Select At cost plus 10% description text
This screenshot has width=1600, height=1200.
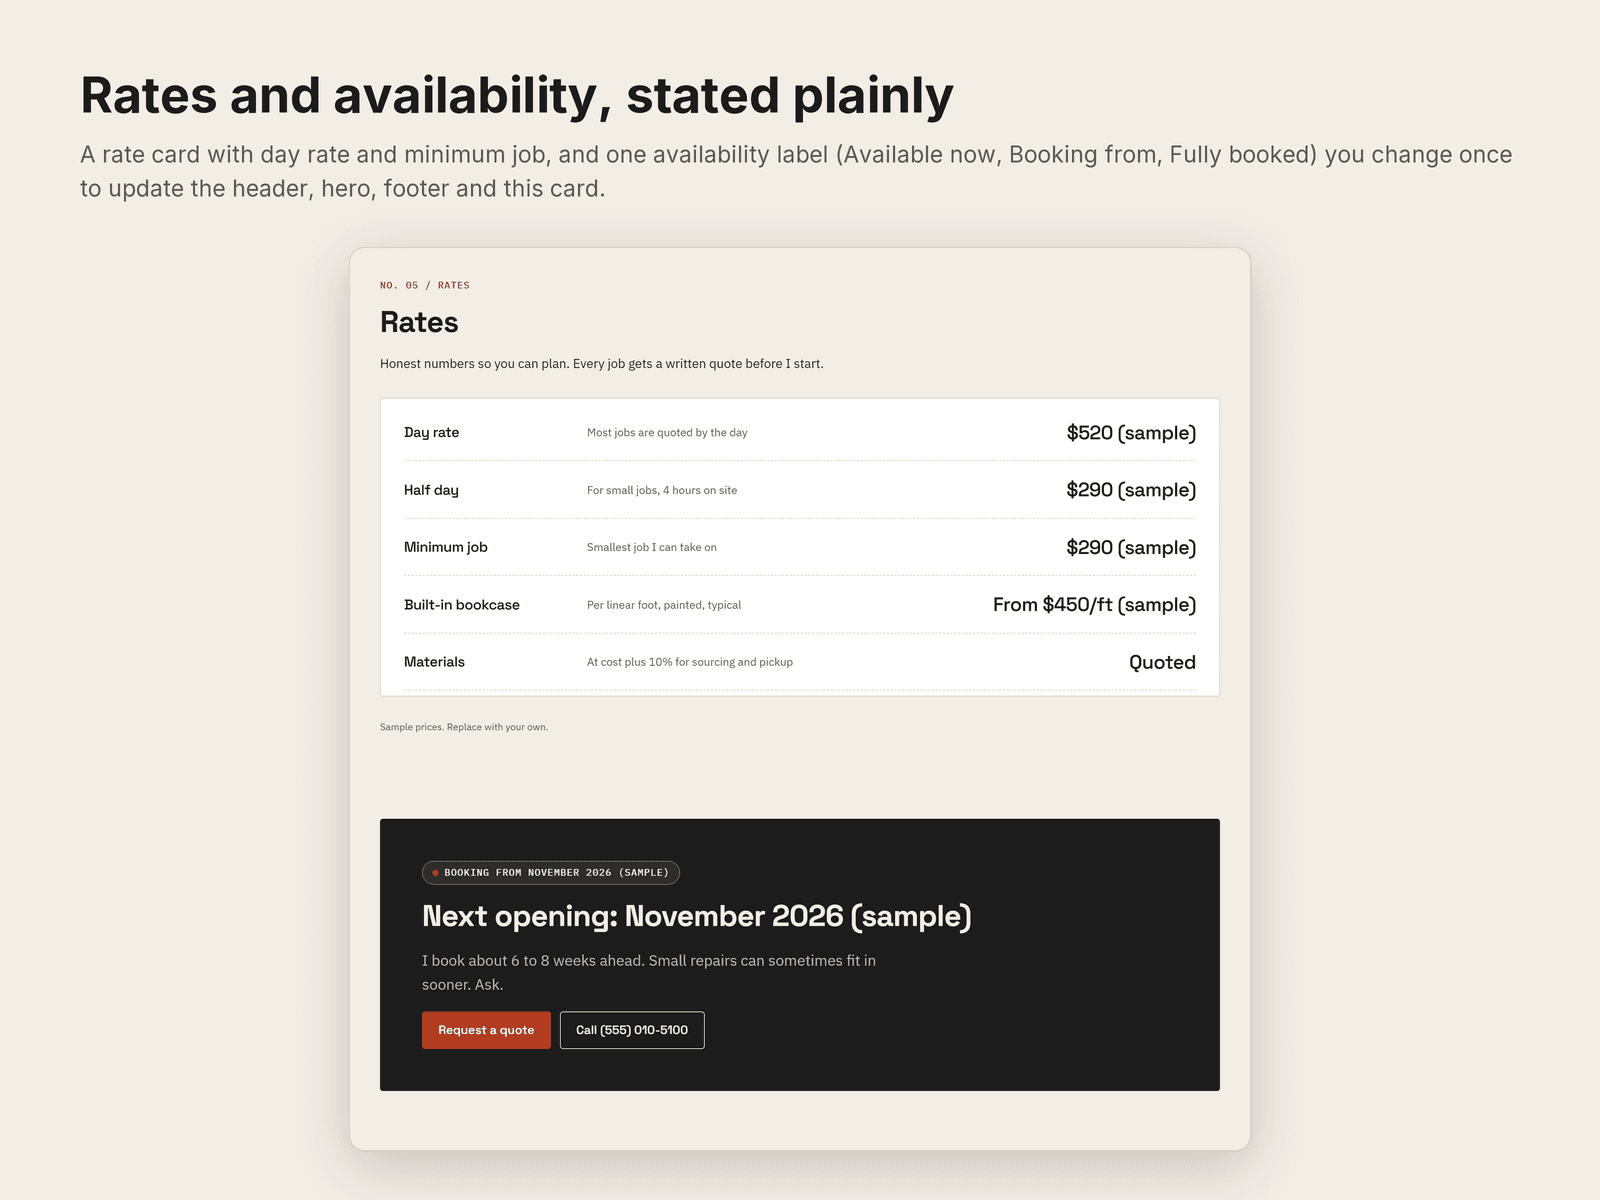(x=690, y=662)
